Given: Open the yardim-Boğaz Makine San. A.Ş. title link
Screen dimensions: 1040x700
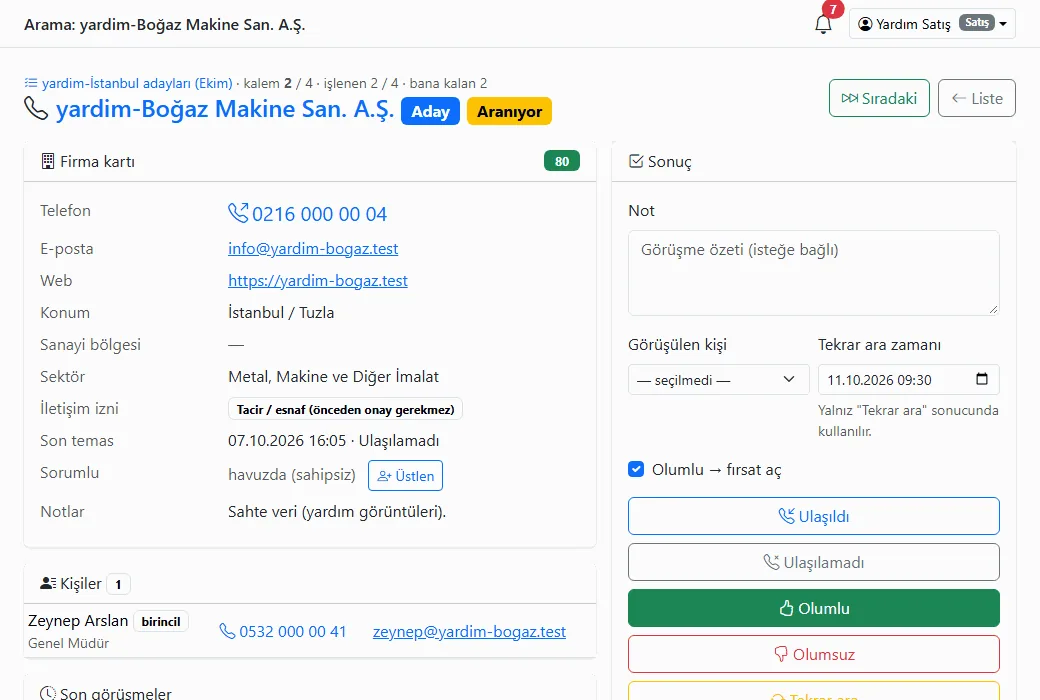Looking at the screenshot, I should pos(225,109).
